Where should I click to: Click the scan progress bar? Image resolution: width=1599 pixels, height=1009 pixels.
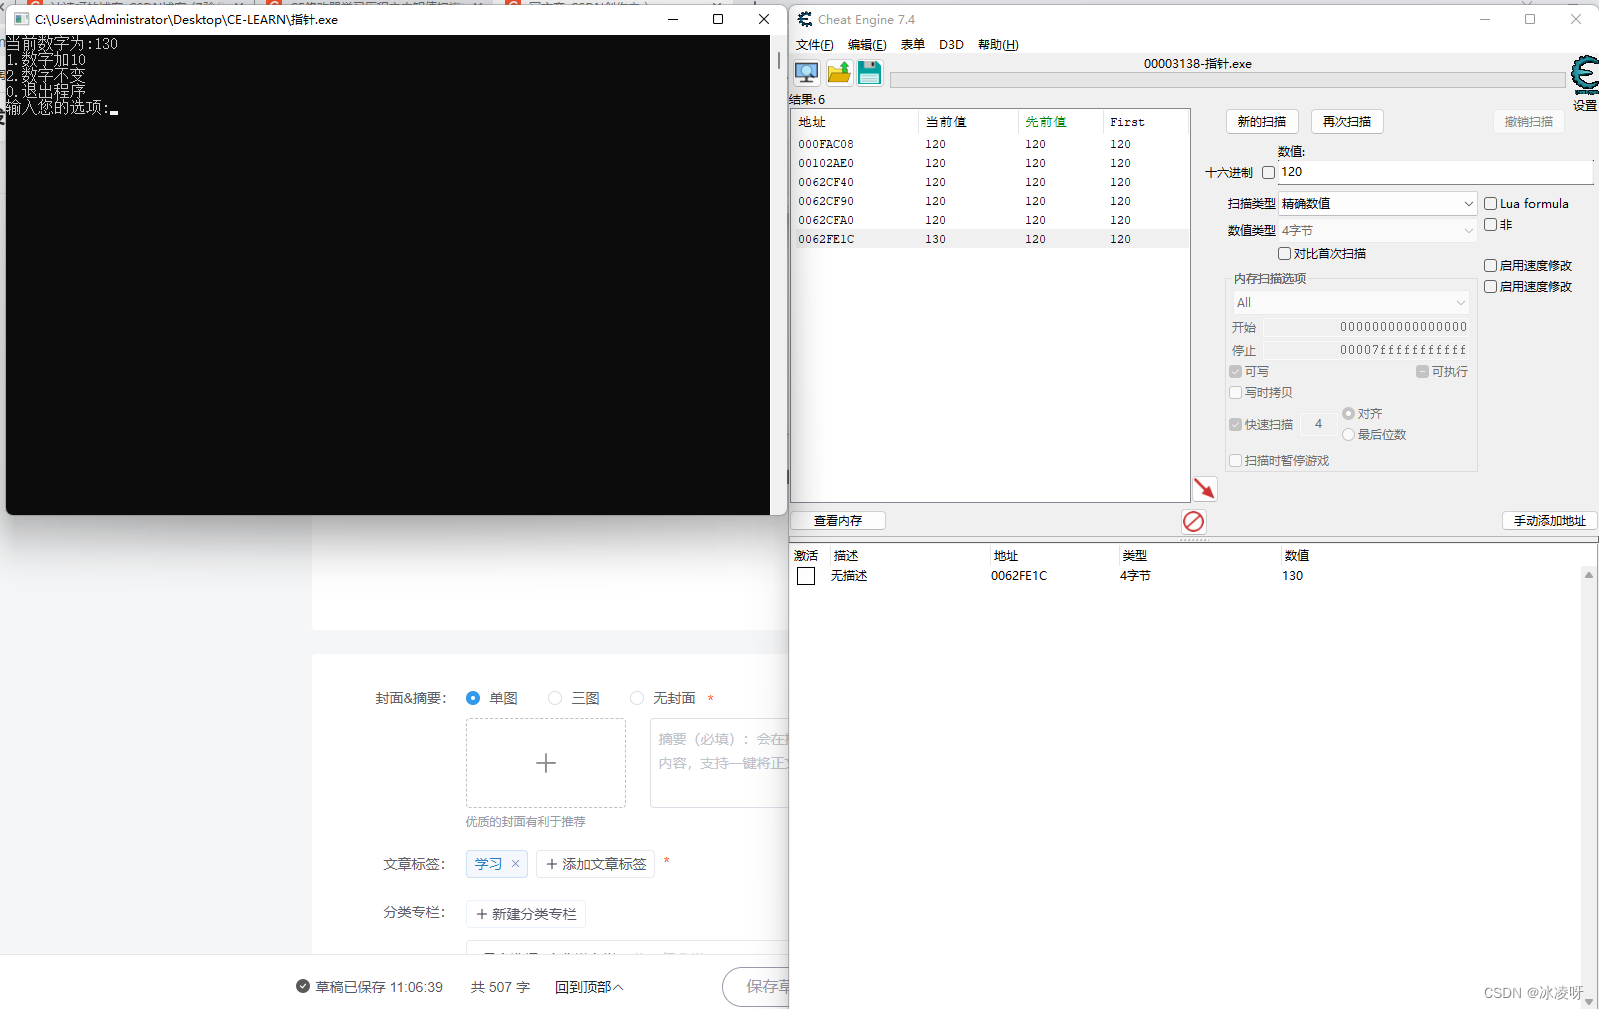point(1227,80)
